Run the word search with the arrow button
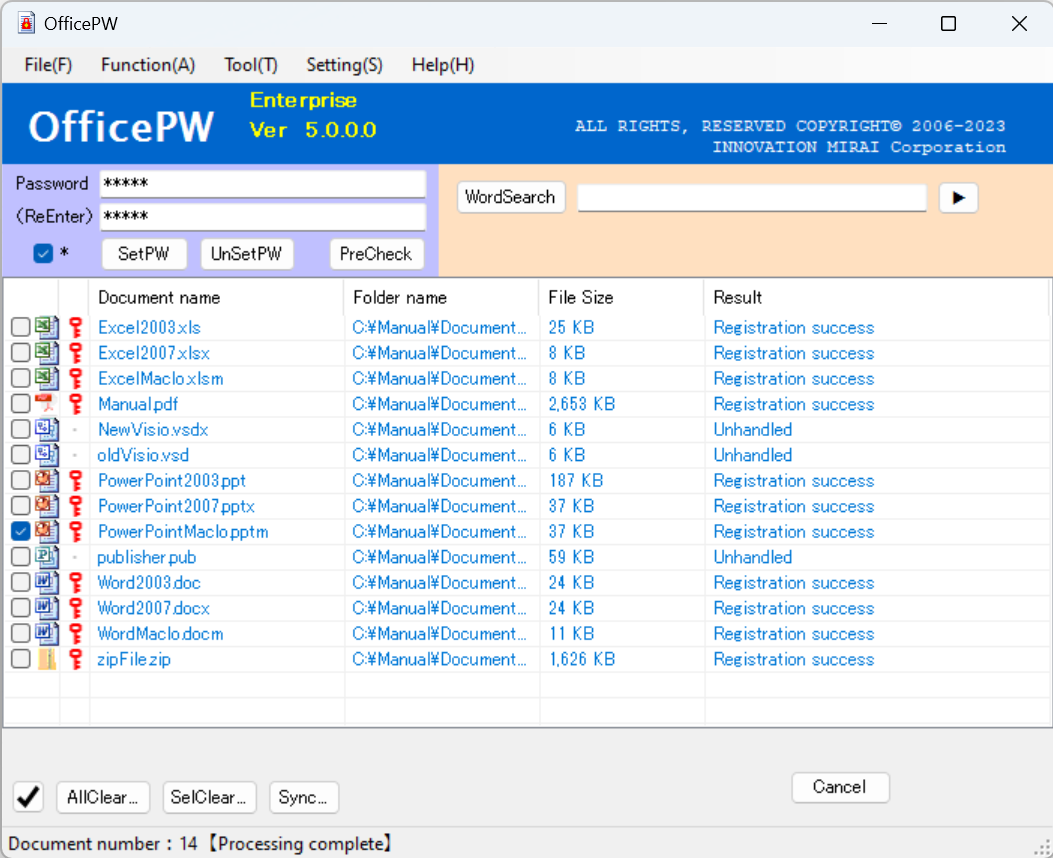Screen dimensions: 1053x858 pyautogui.click(x=958, y=197)
